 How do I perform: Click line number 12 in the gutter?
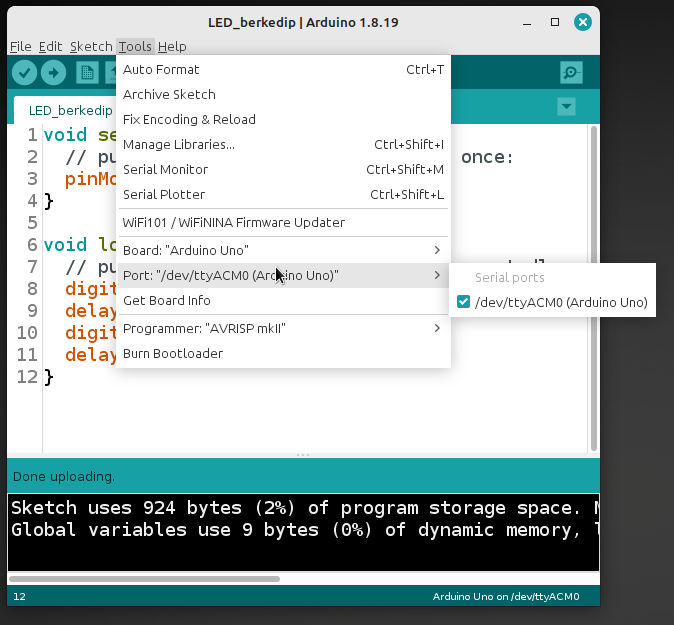pos(27,377)
